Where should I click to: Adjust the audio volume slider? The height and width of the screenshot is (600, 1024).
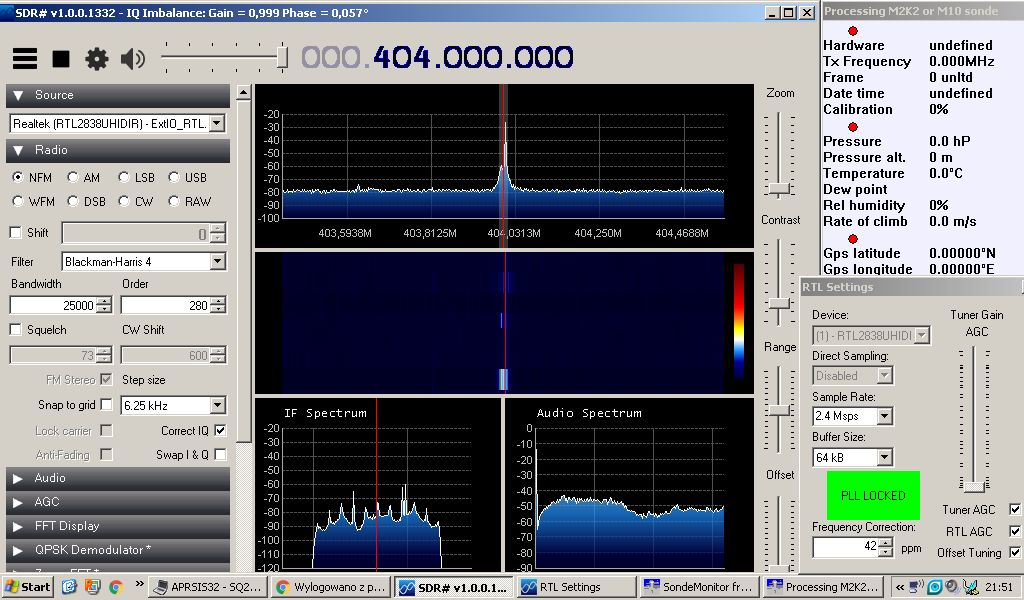pyautogui.click(x=282, y=57)
